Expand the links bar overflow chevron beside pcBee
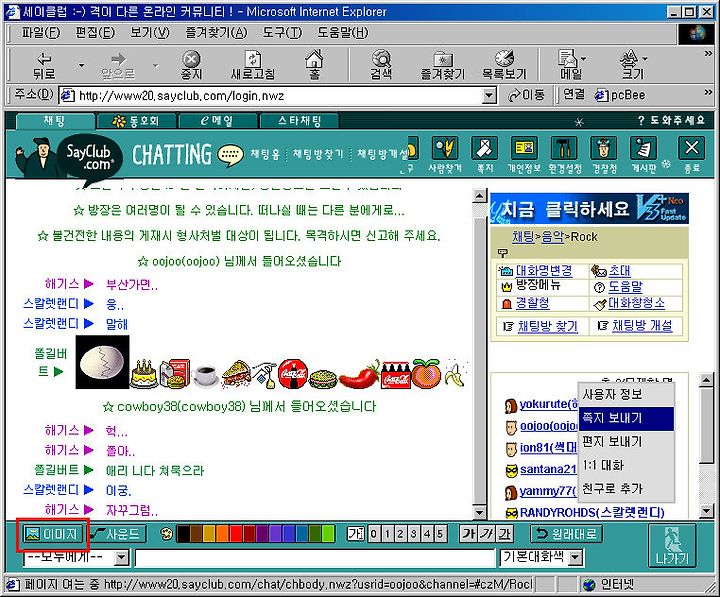This screenshot has height=597, width=720. [x=709, y=93]
